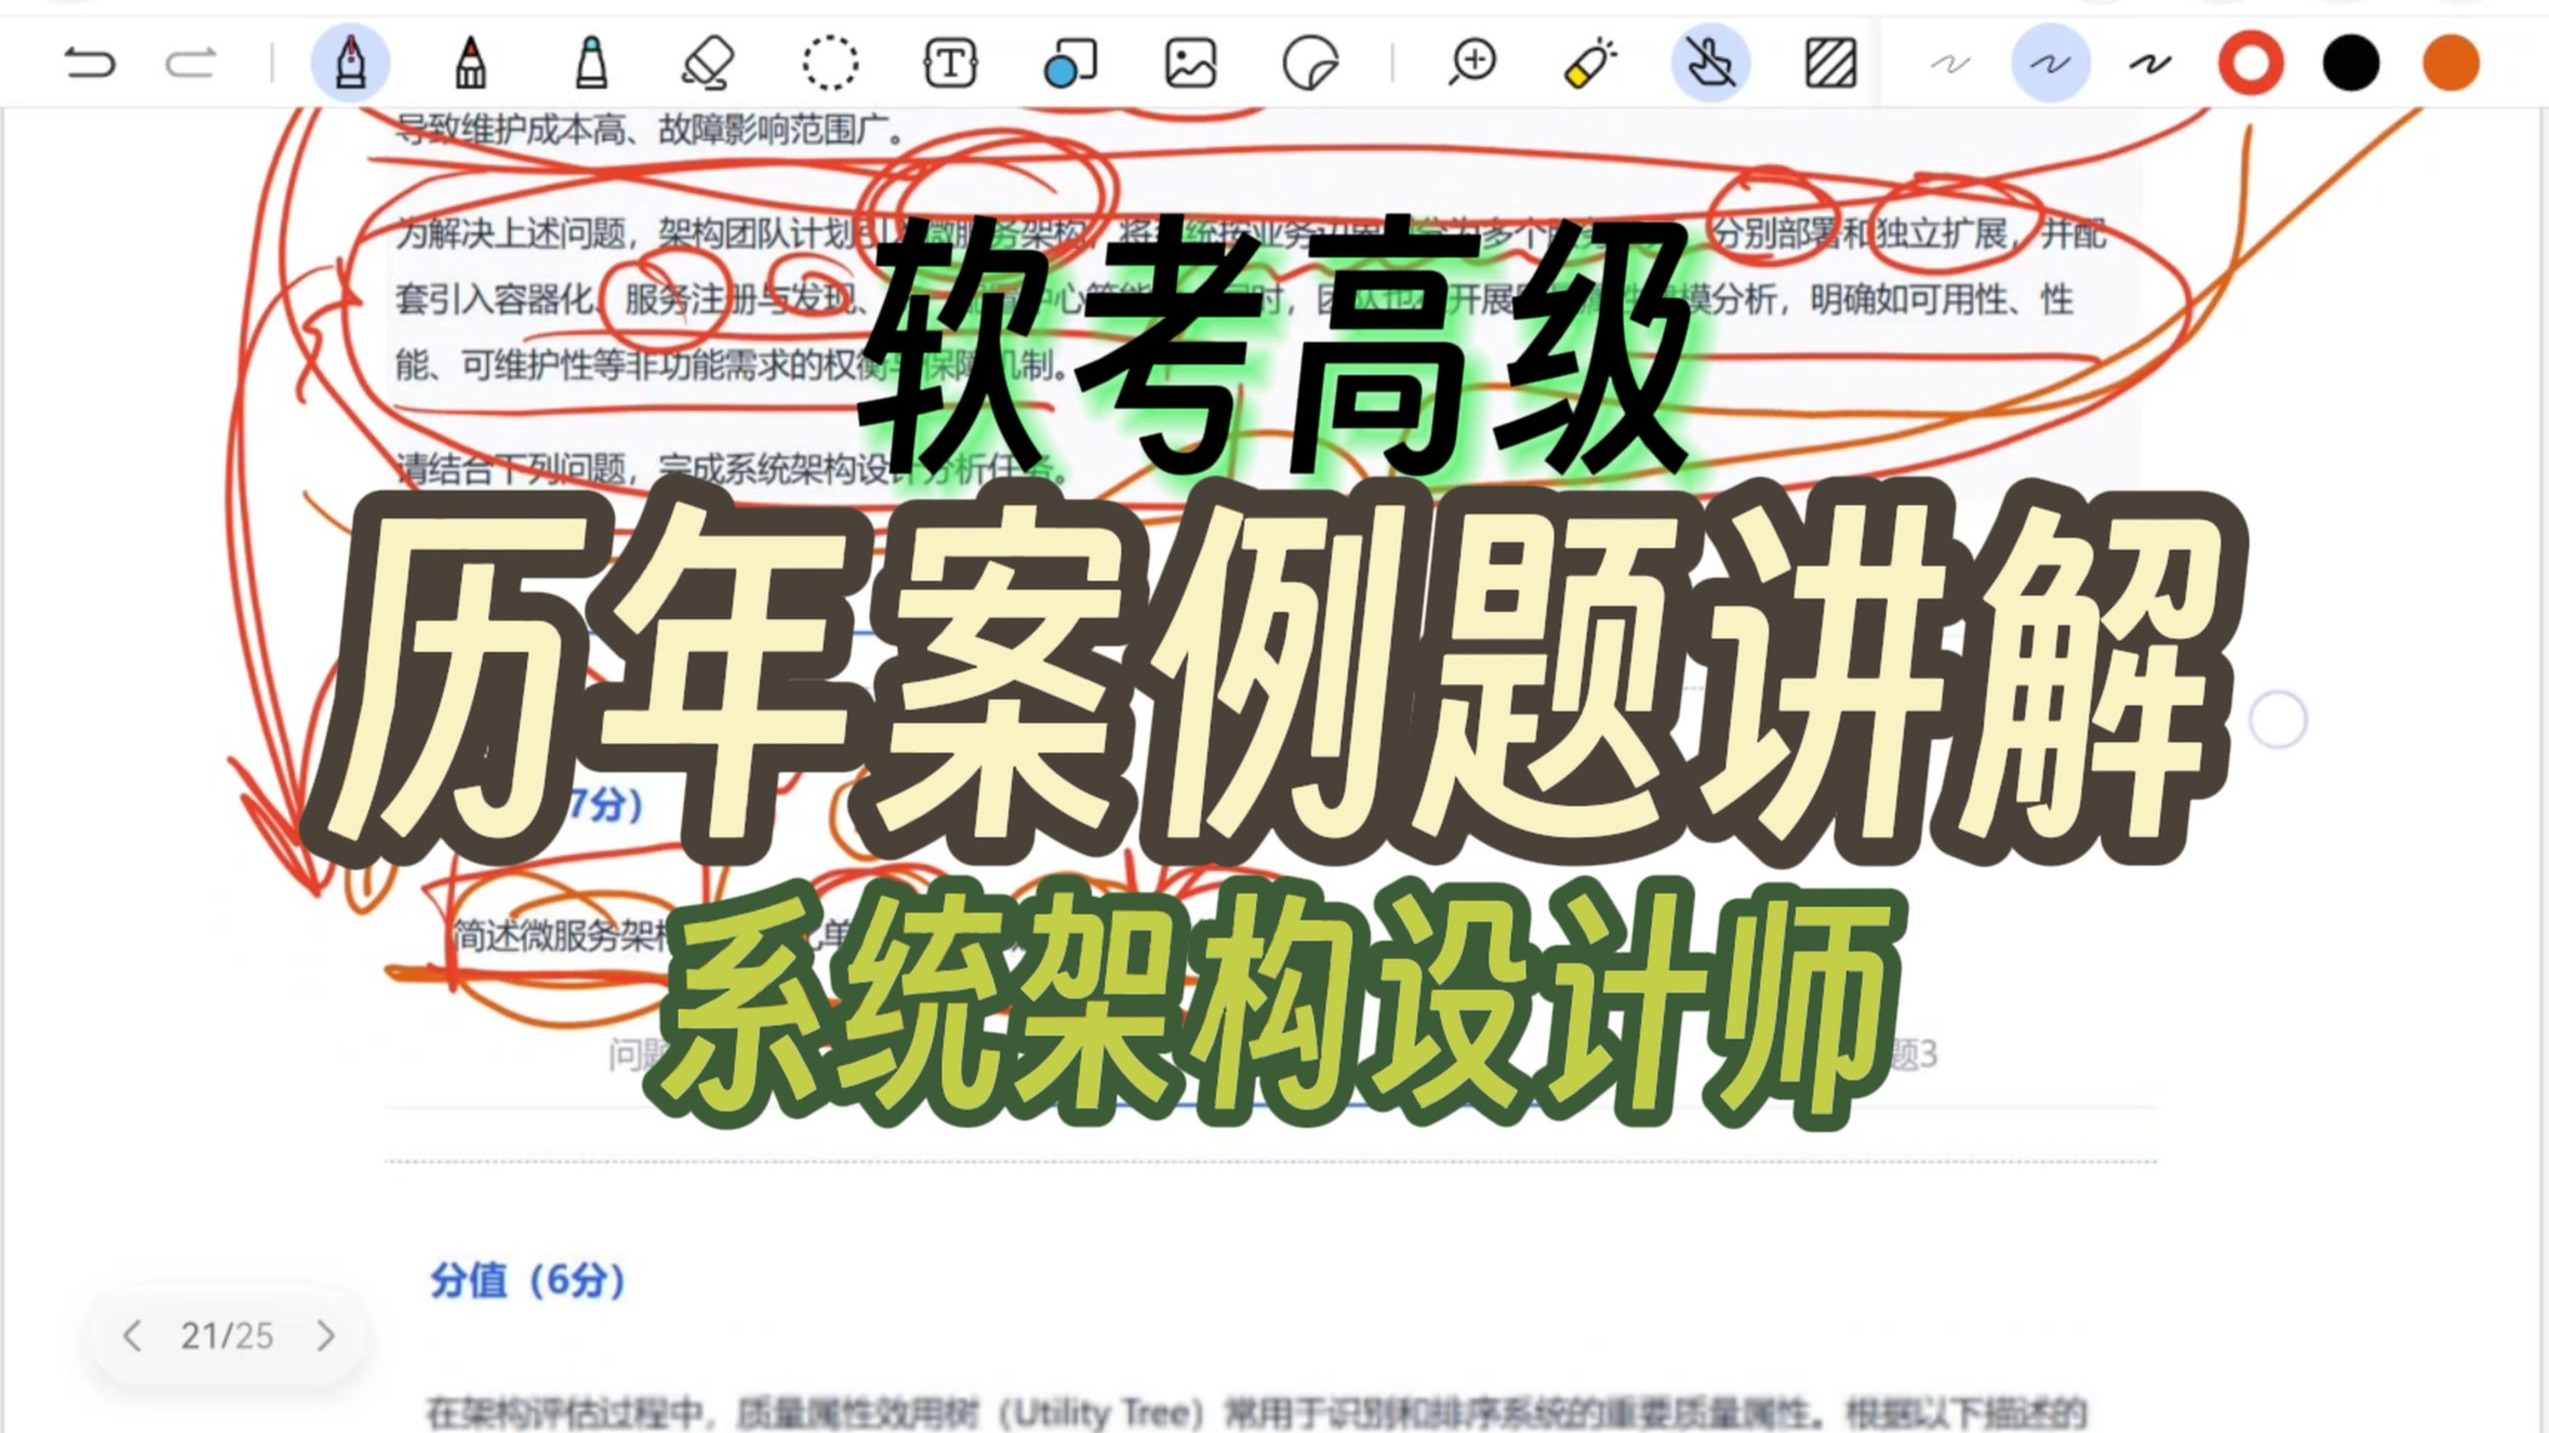Toggle finger touch drawing mode
2549x1433 pixels.
tap(1710, 63)
